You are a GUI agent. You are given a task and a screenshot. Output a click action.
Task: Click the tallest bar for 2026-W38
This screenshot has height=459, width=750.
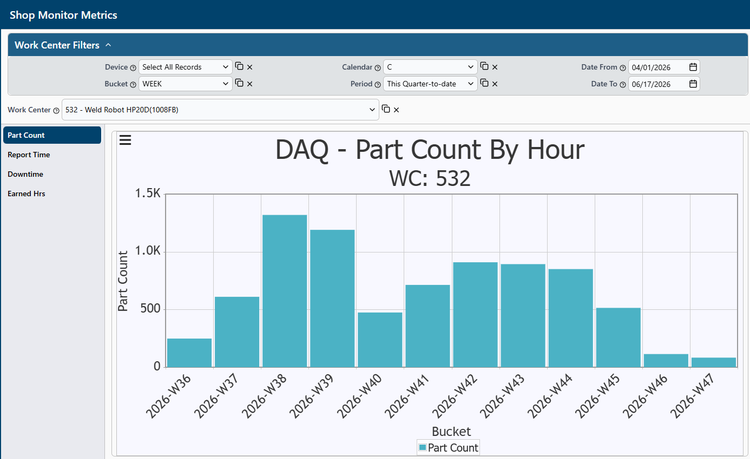point(285,291)
